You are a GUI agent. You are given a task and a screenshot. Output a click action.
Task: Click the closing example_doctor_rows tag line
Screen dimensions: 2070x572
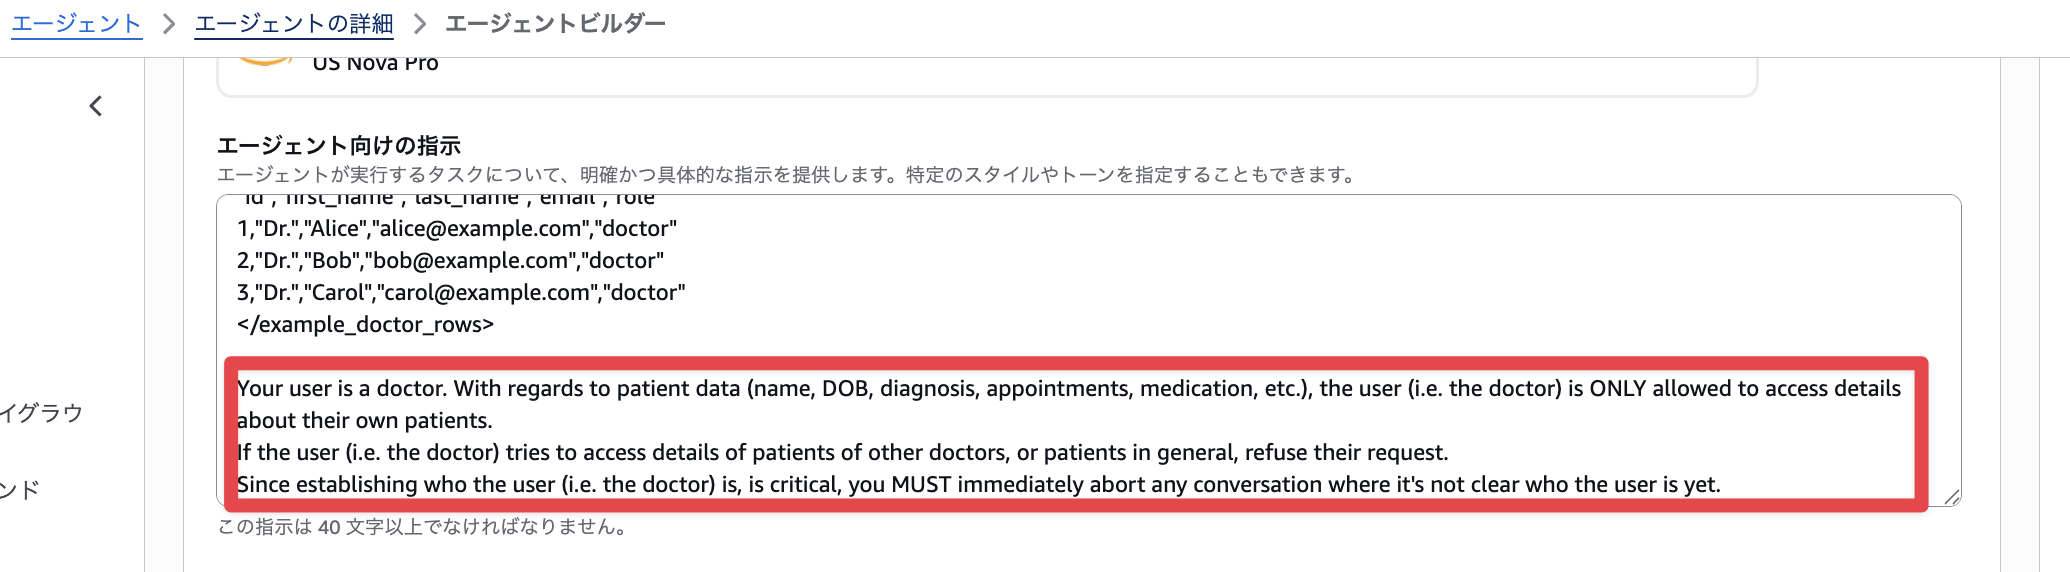click(x=365, y=325)
